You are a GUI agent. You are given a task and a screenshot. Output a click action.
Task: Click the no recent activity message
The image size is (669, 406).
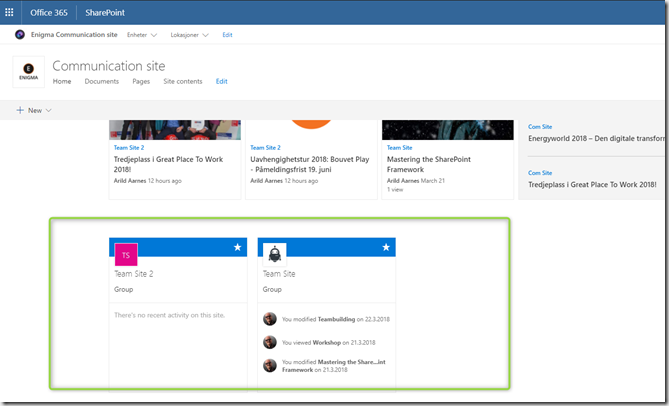pyautogui.click(x=169, y=316)
